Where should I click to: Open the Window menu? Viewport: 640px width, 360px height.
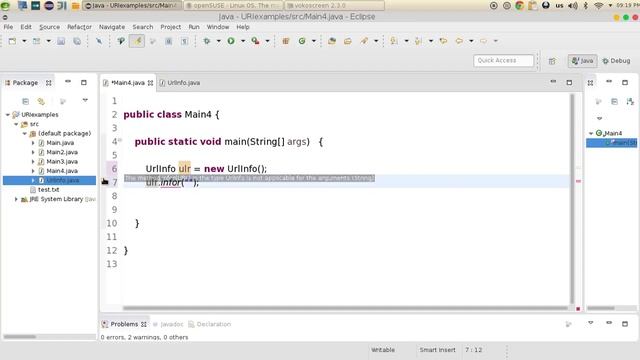(218, 27)
